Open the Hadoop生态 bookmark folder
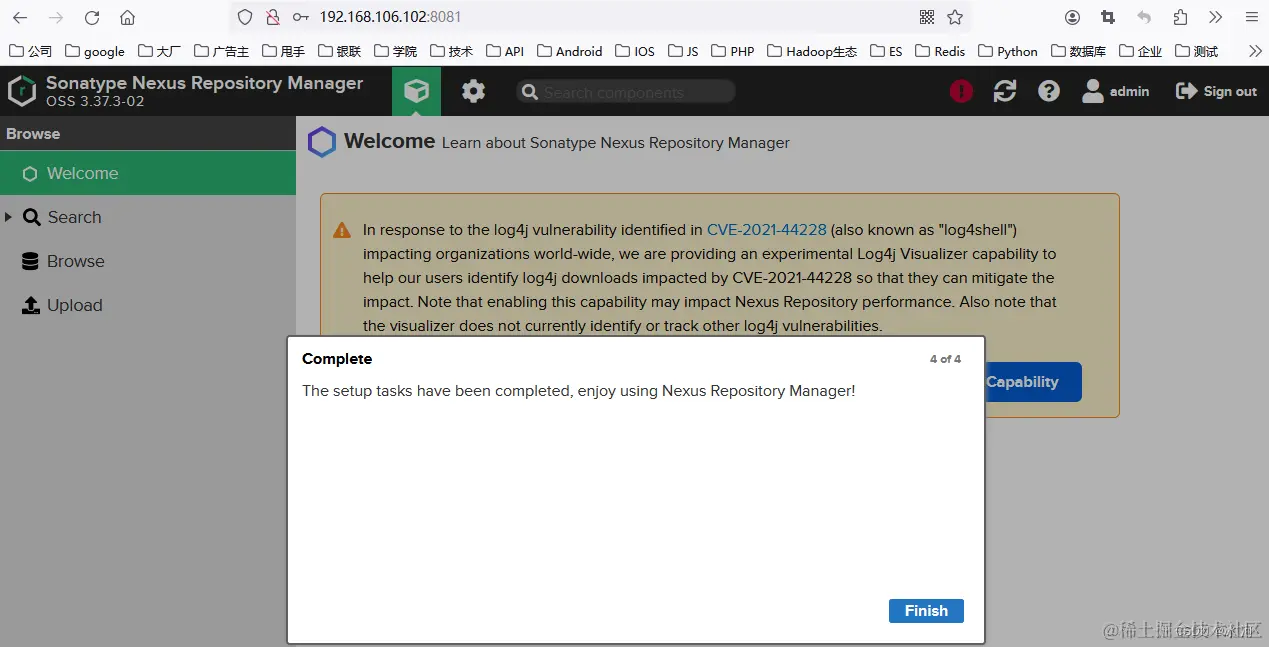The width and height of the screenshot is (1269, 647). pos(812,51)
